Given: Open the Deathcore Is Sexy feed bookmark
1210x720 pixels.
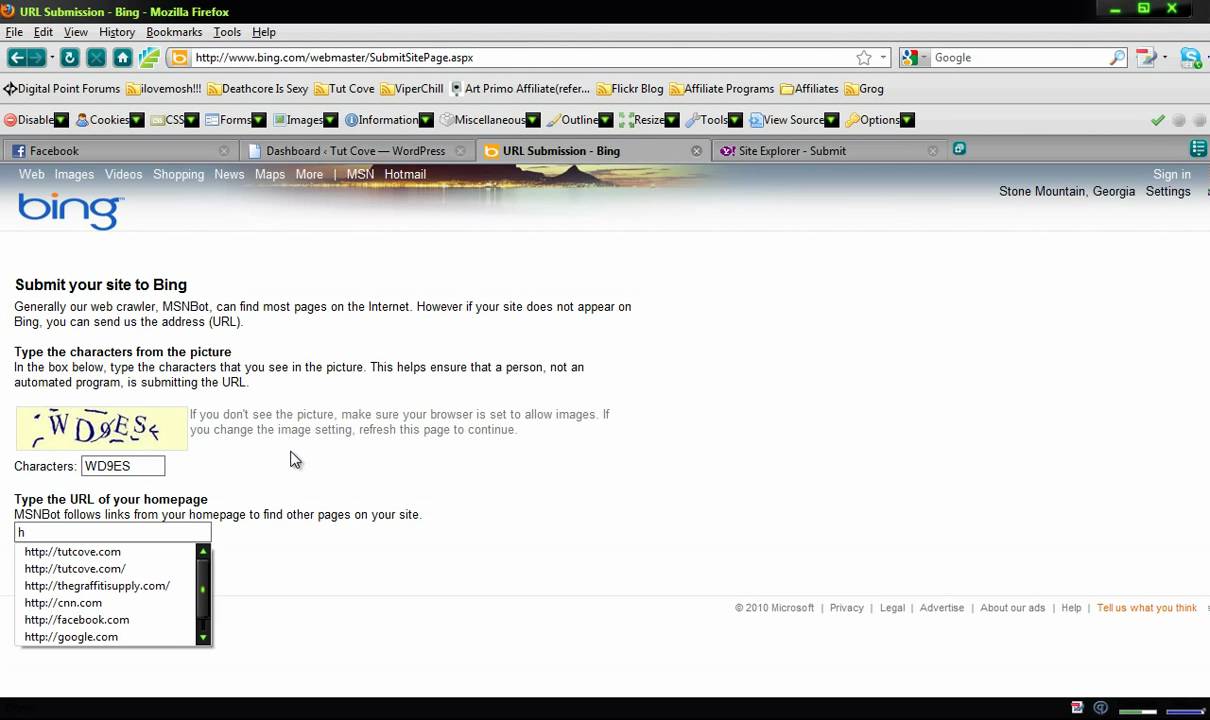Looking at the screenshot, I should tap(257, 89).
